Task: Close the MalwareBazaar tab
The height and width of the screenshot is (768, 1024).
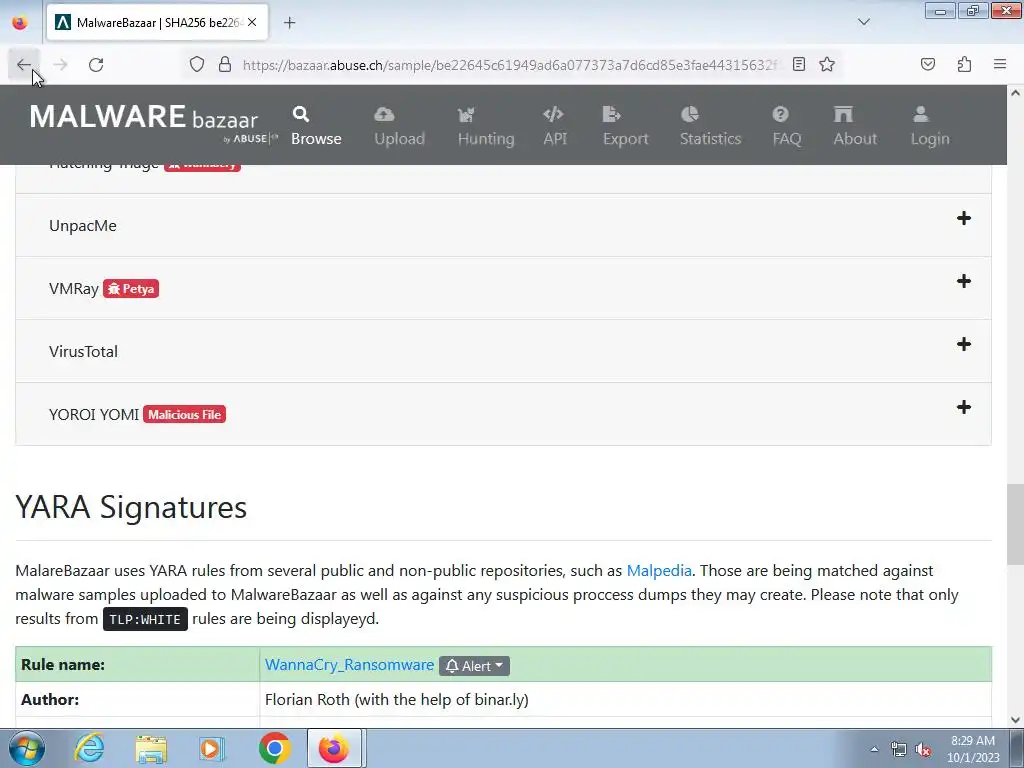Action: (x=252, y=22)
